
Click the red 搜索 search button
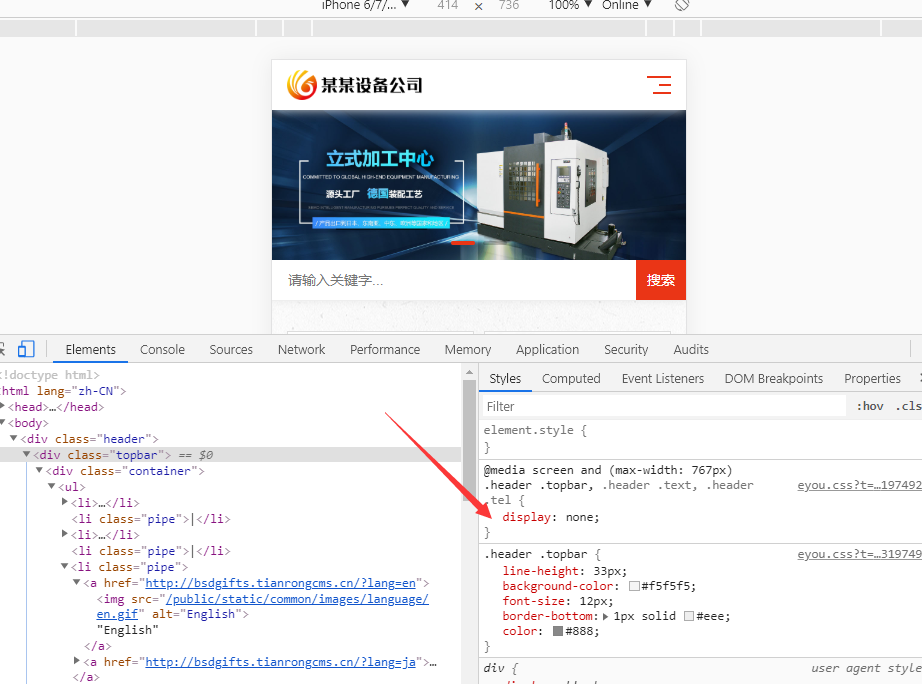coord(660,280)
